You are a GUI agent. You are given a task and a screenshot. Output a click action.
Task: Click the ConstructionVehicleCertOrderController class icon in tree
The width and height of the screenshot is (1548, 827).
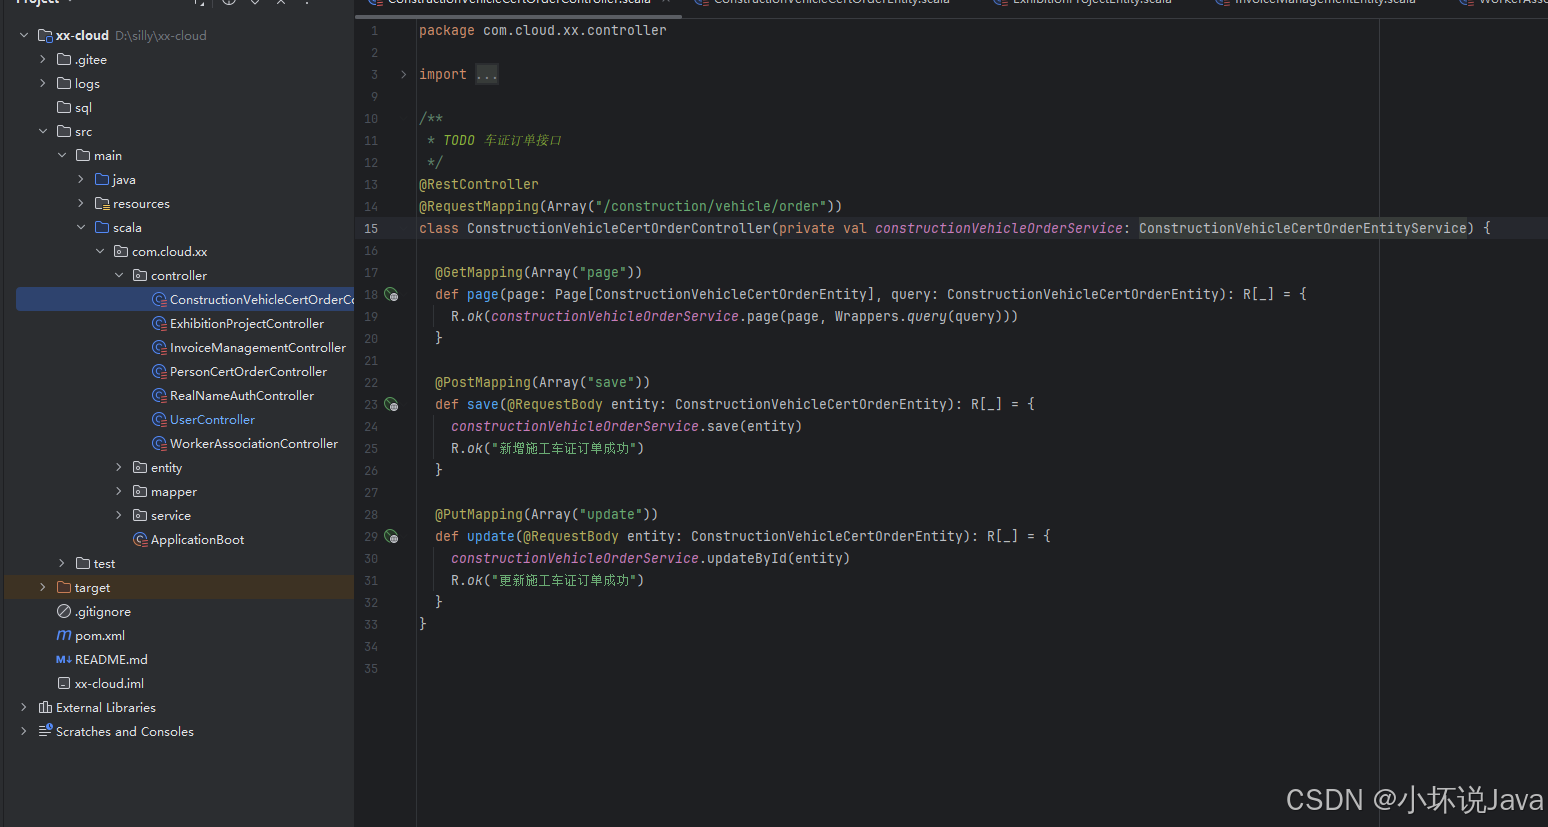coord(159,299)
